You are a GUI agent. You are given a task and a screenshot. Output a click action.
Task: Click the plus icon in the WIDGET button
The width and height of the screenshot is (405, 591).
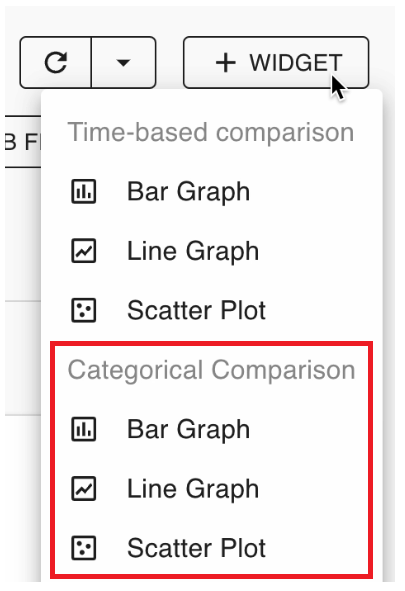pyautogui.click(x=226, y=63)
